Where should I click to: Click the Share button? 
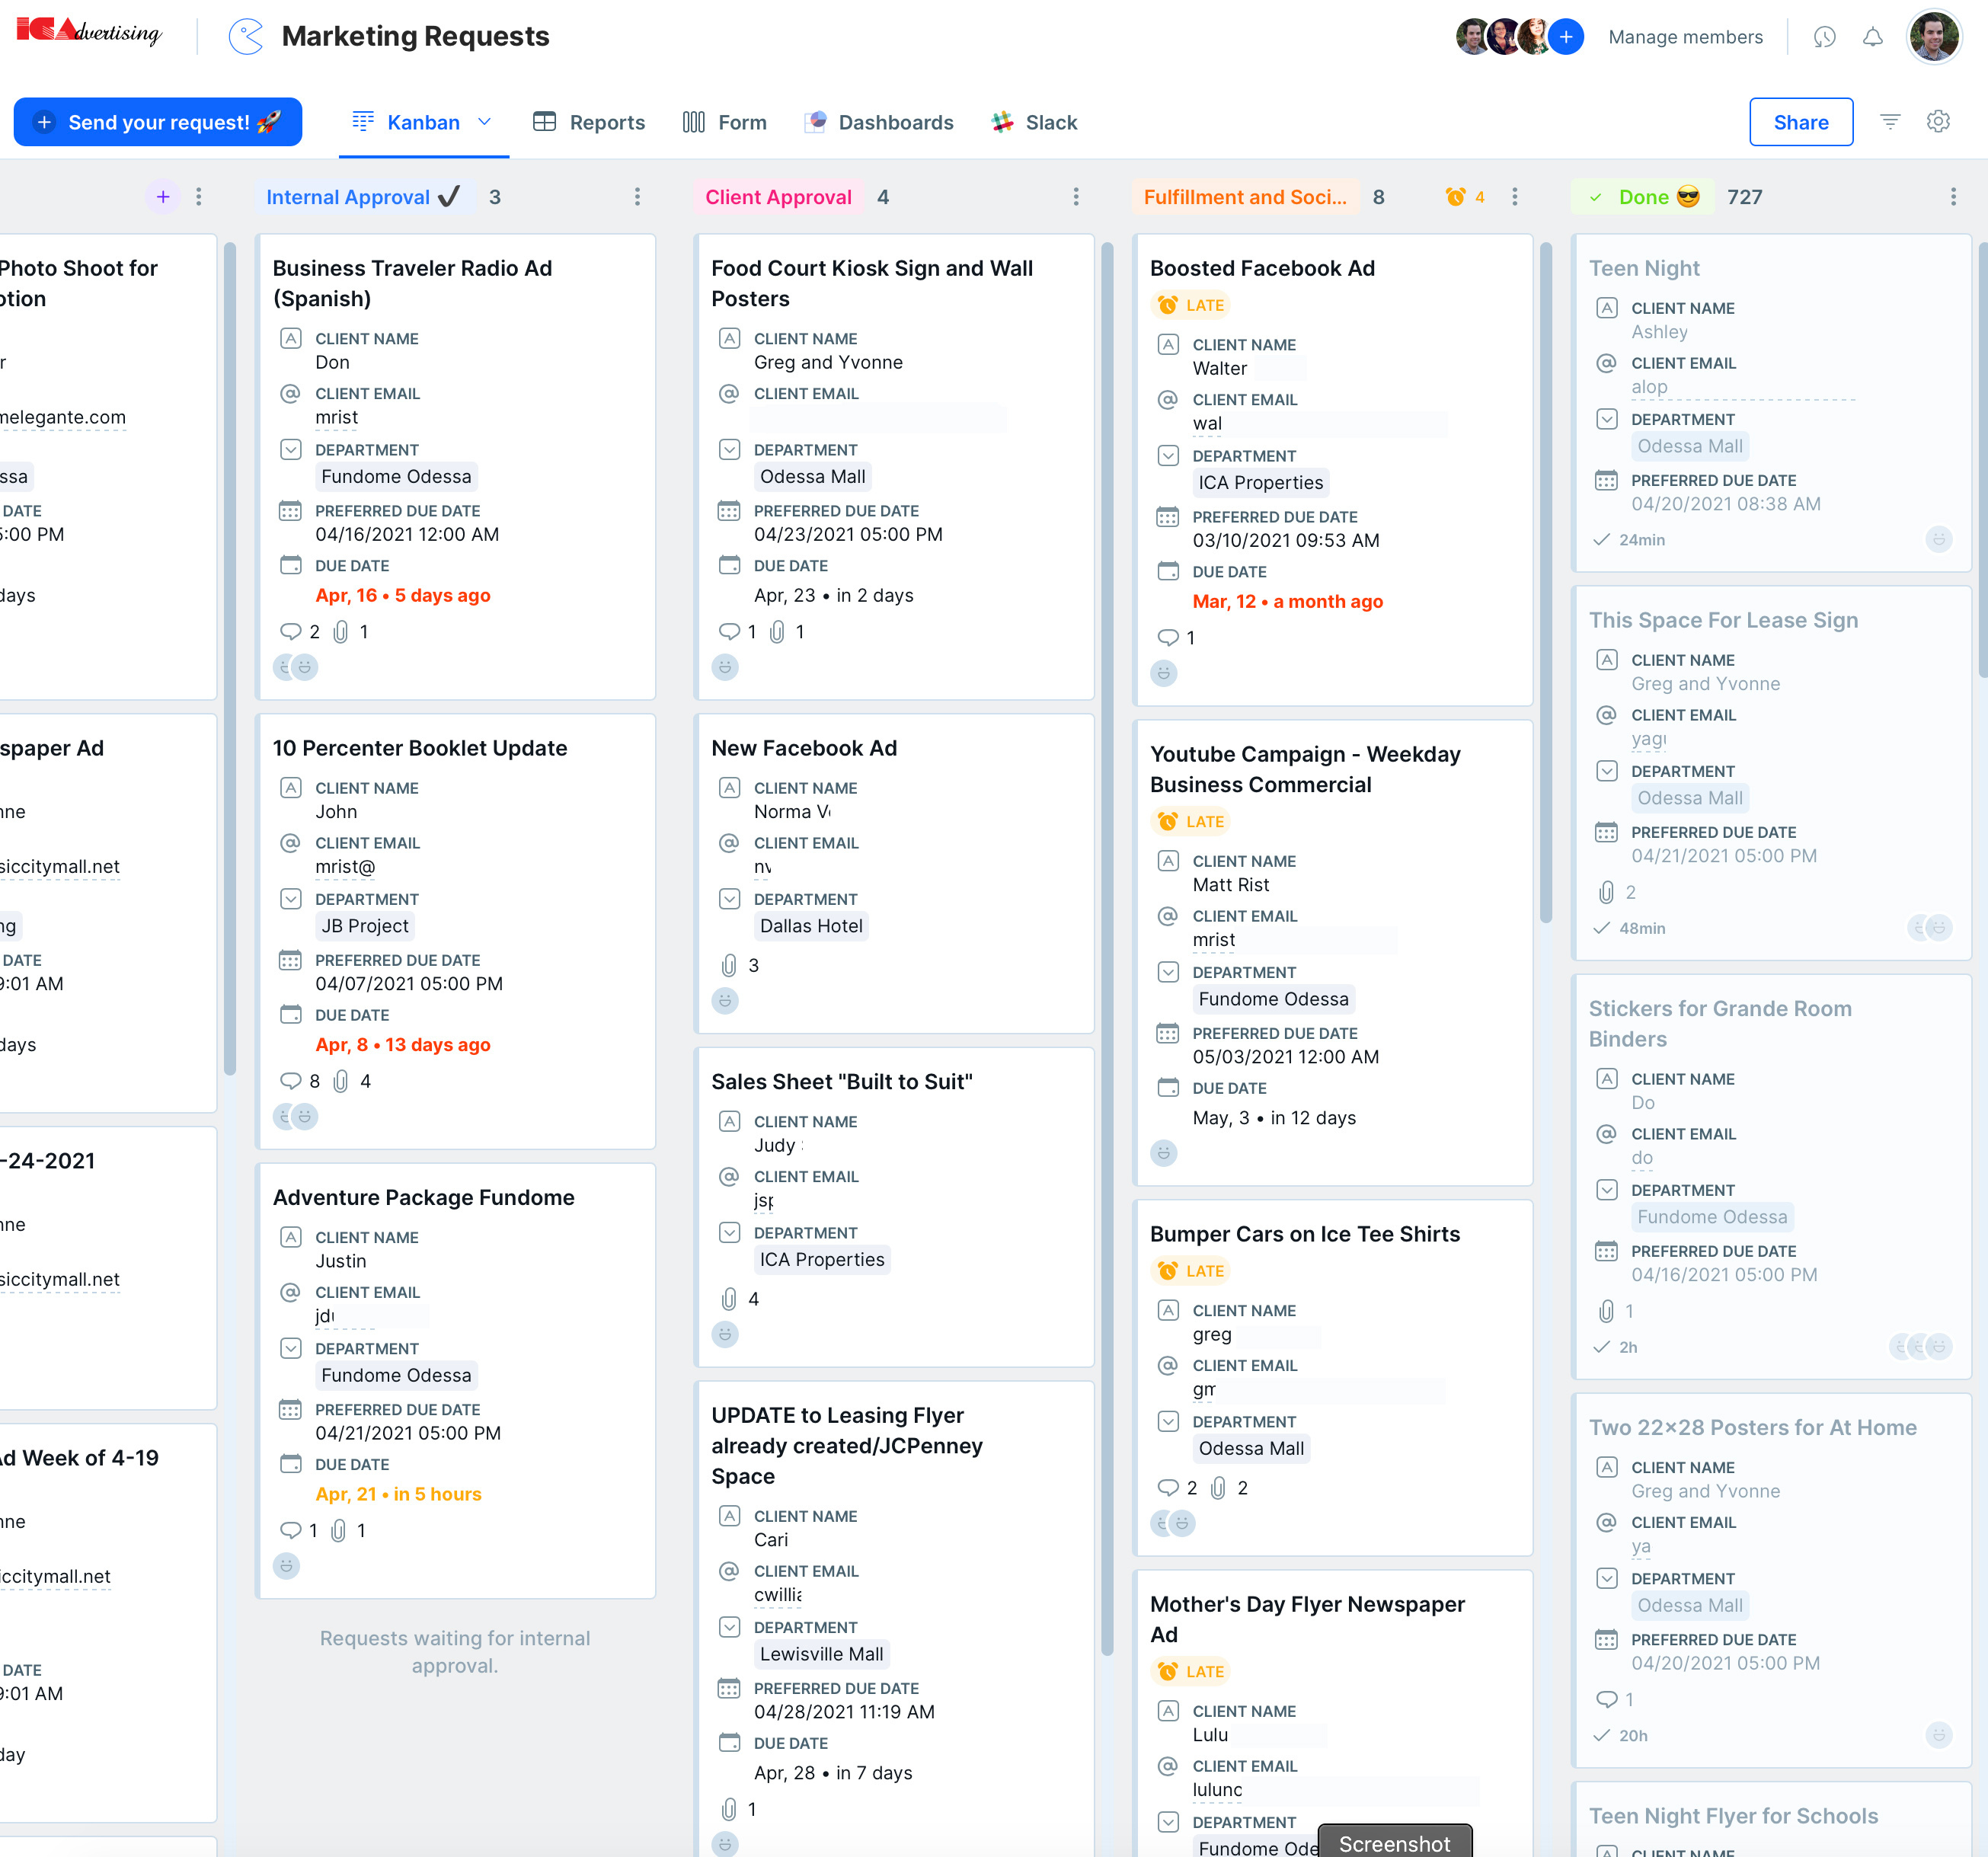pyautogui.click(x=1801, y=122)
